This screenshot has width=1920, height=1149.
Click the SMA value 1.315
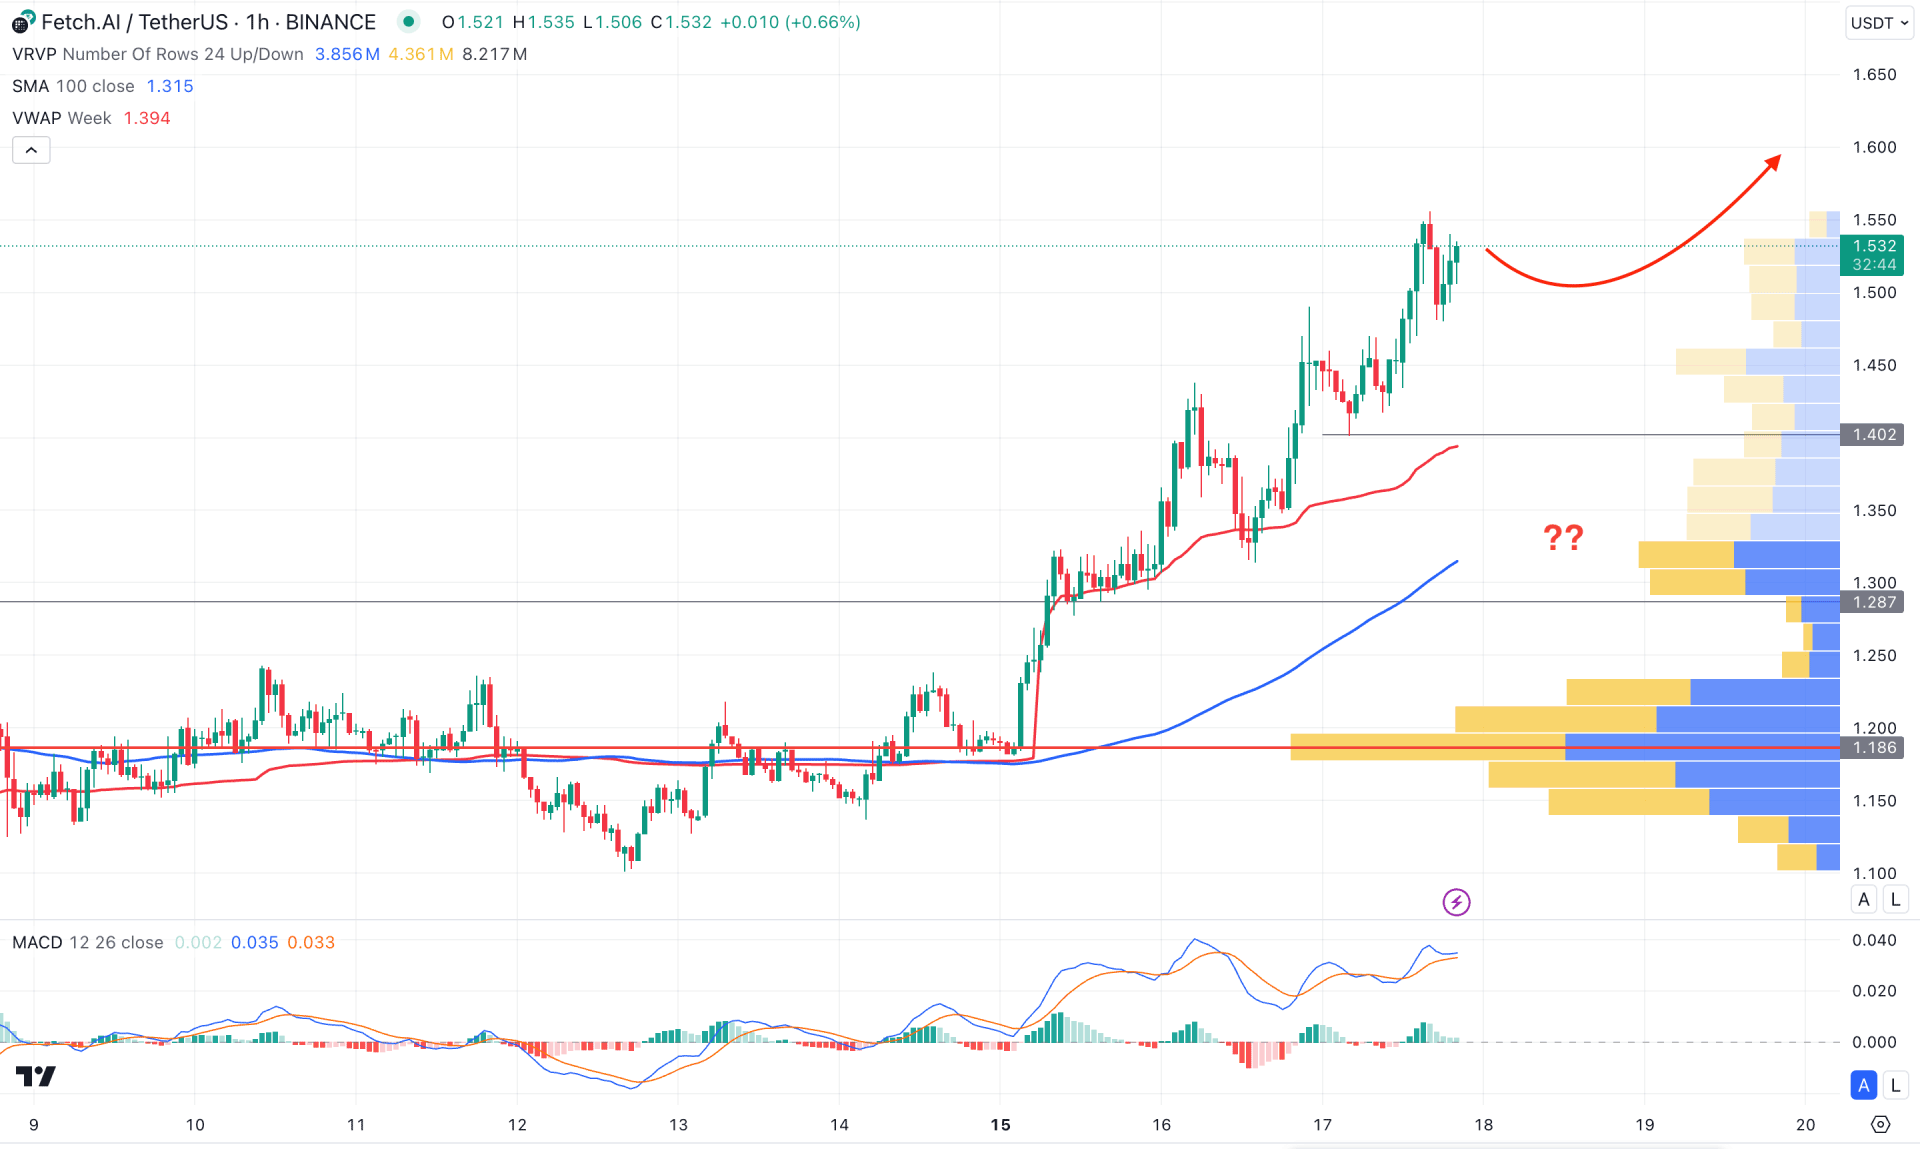click(x=170, y=86)
